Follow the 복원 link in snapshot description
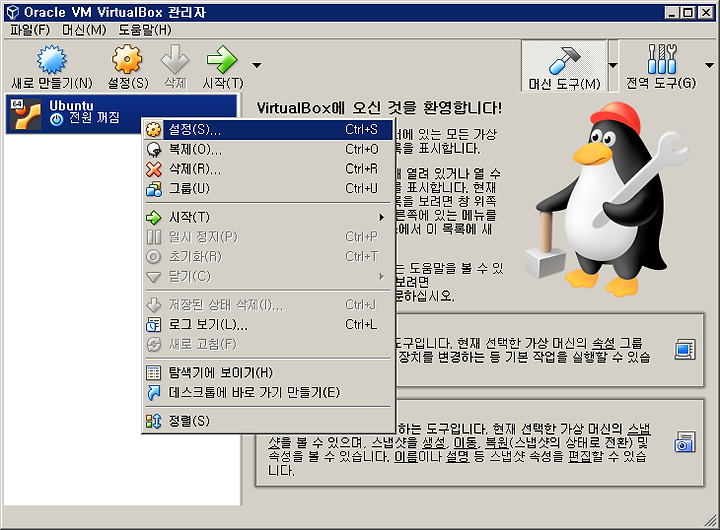Image resolution: width=720 pixels, height=530 pixels. [x=496, y=443]
